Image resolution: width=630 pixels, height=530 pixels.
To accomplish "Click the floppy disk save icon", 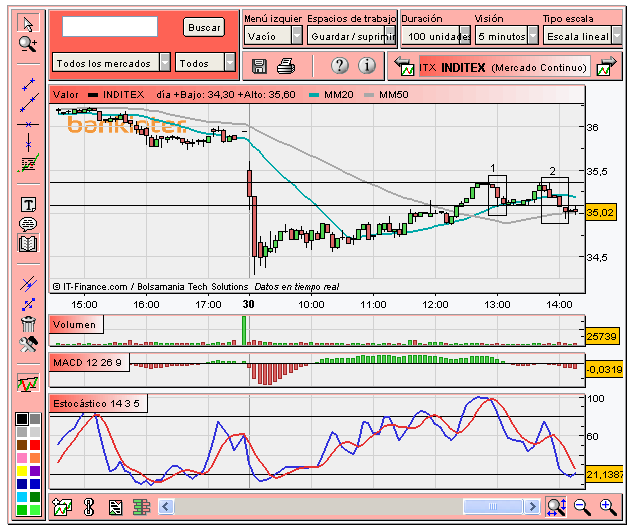I will (259, 66).
